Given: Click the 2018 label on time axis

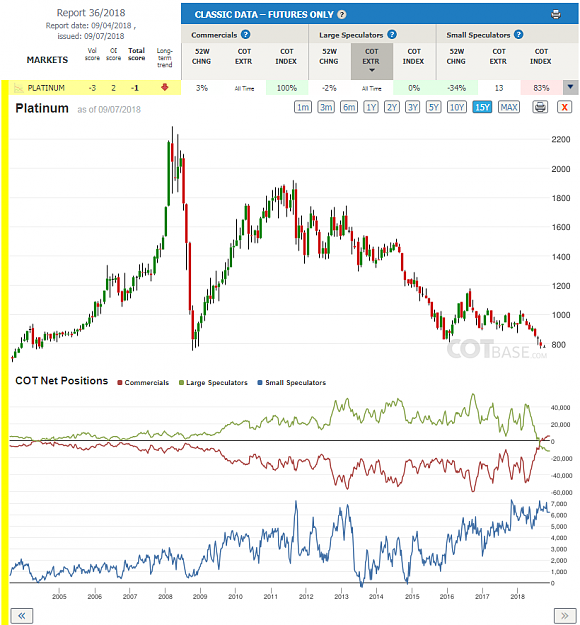Looking at the screenshot, I should [517, 596].
